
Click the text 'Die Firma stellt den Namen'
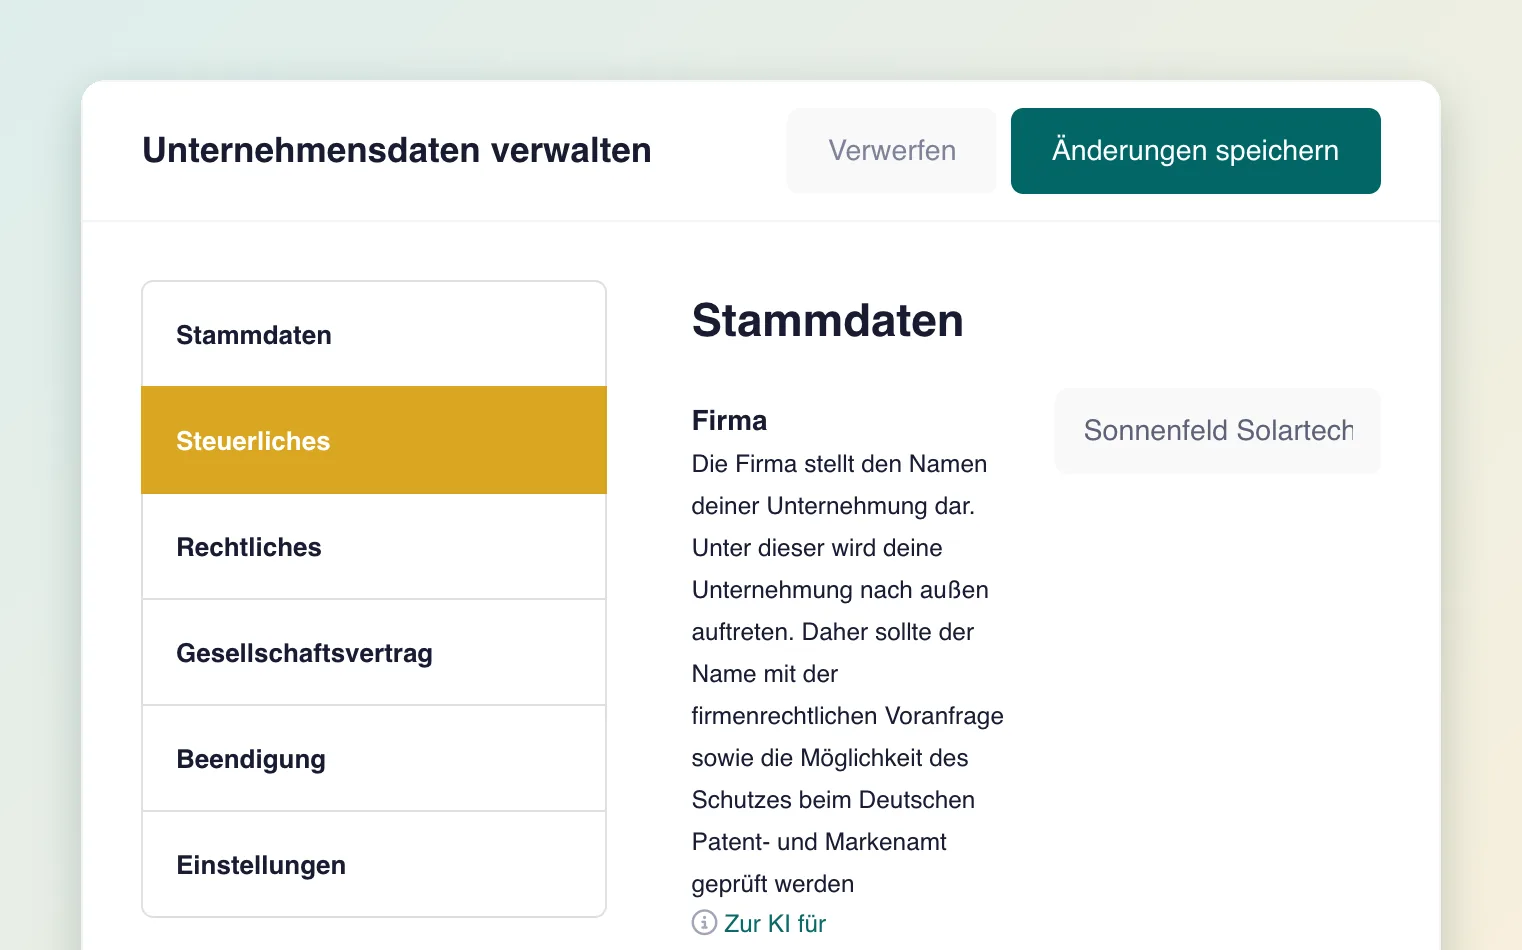(839, 464)
